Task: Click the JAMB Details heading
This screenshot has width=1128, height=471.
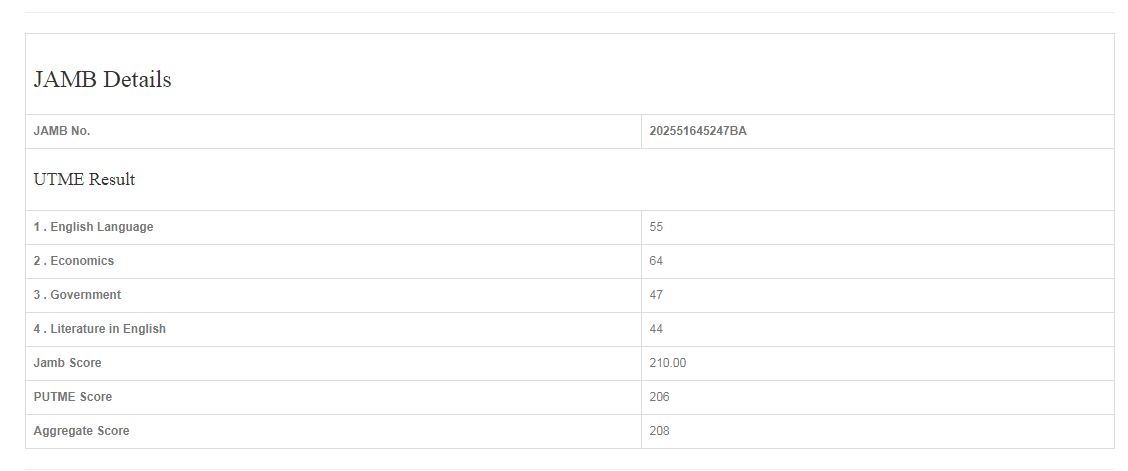Action: coord(103,80)
